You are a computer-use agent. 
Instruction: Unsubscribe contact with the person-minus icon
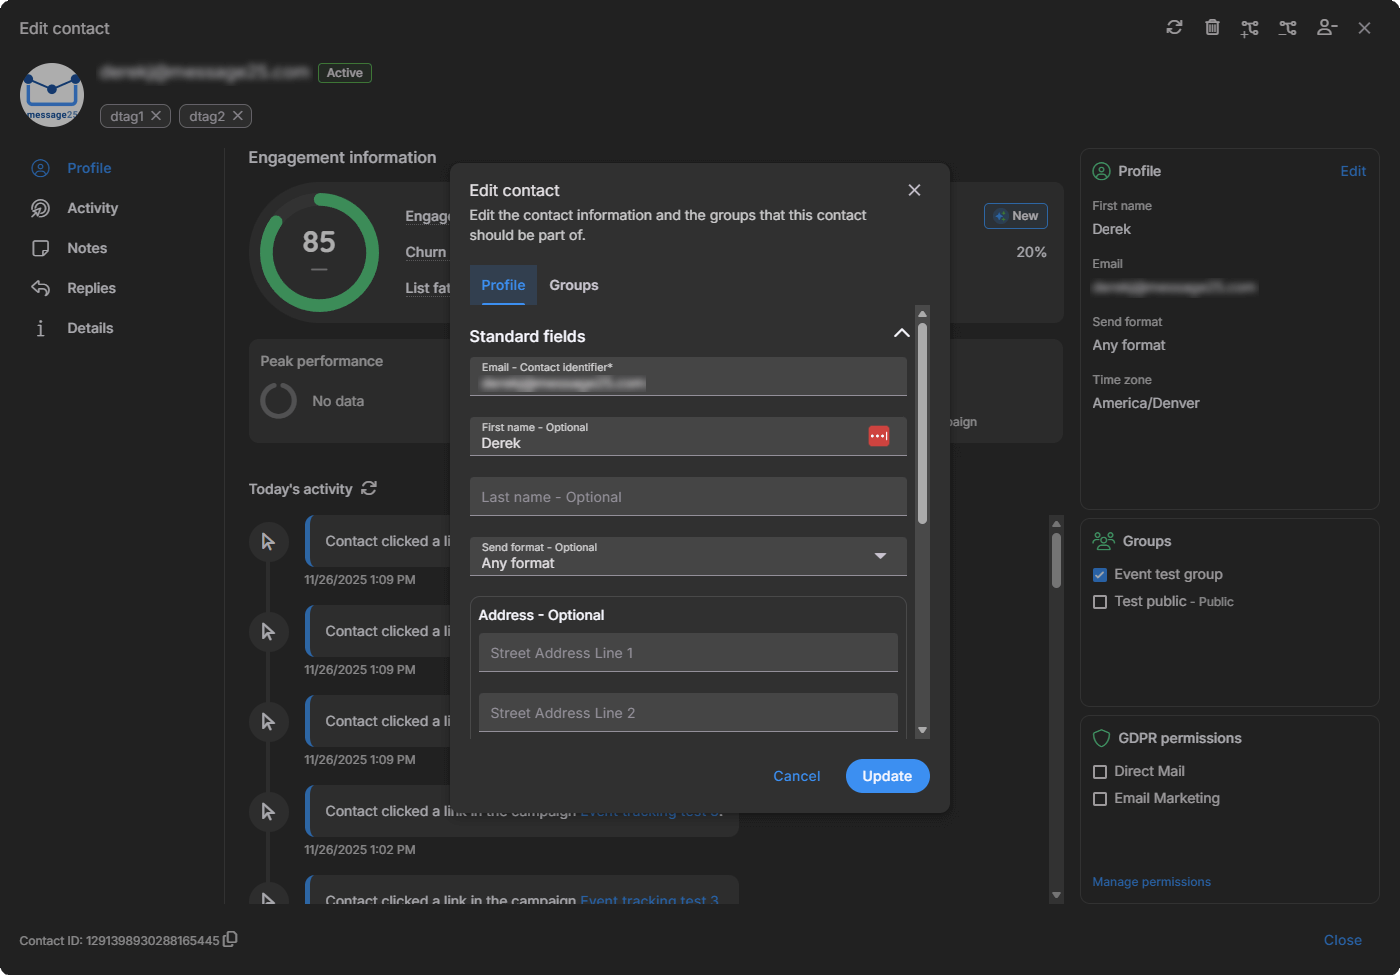[x=1326, y=27]
